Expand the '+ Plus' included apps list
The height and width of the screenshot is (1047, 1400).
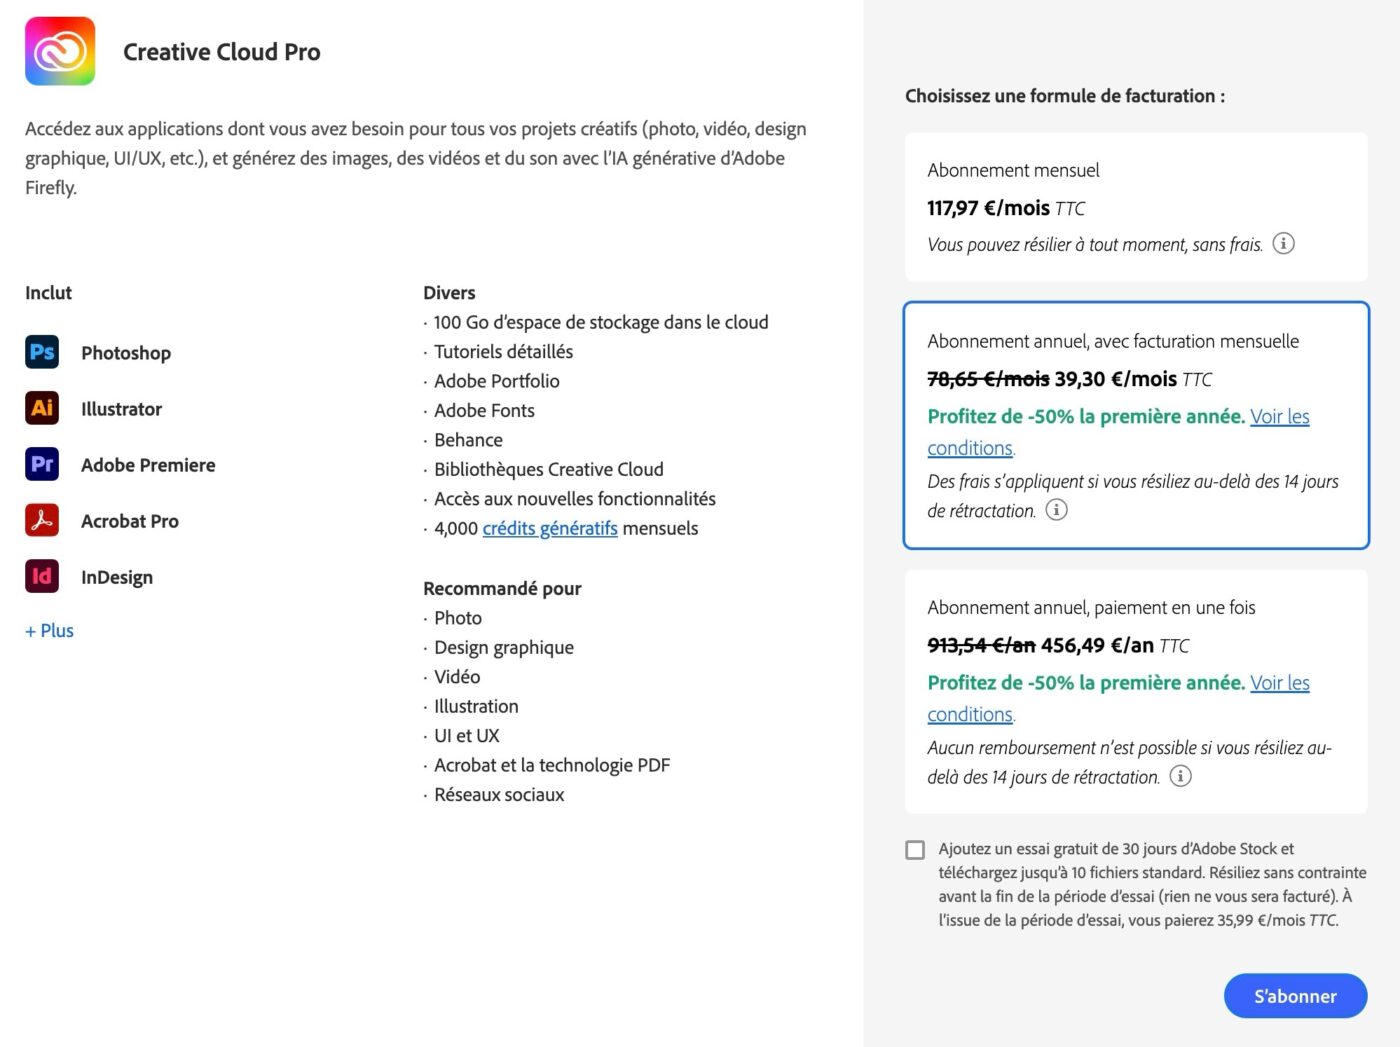click(x=50, y=631)
